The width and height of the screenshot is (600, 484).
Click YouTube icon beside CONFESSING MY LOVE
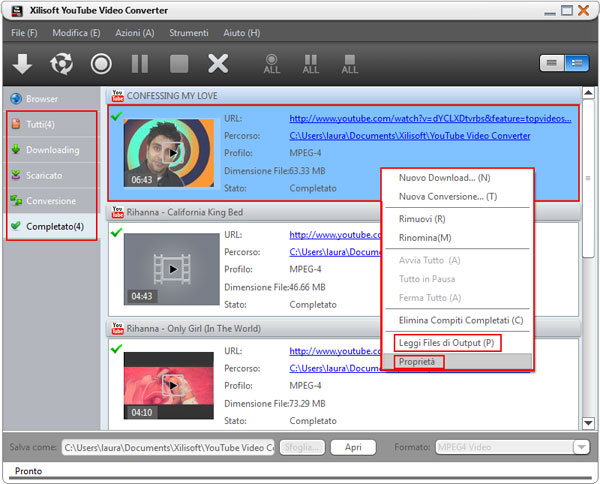tap(117, 96)
